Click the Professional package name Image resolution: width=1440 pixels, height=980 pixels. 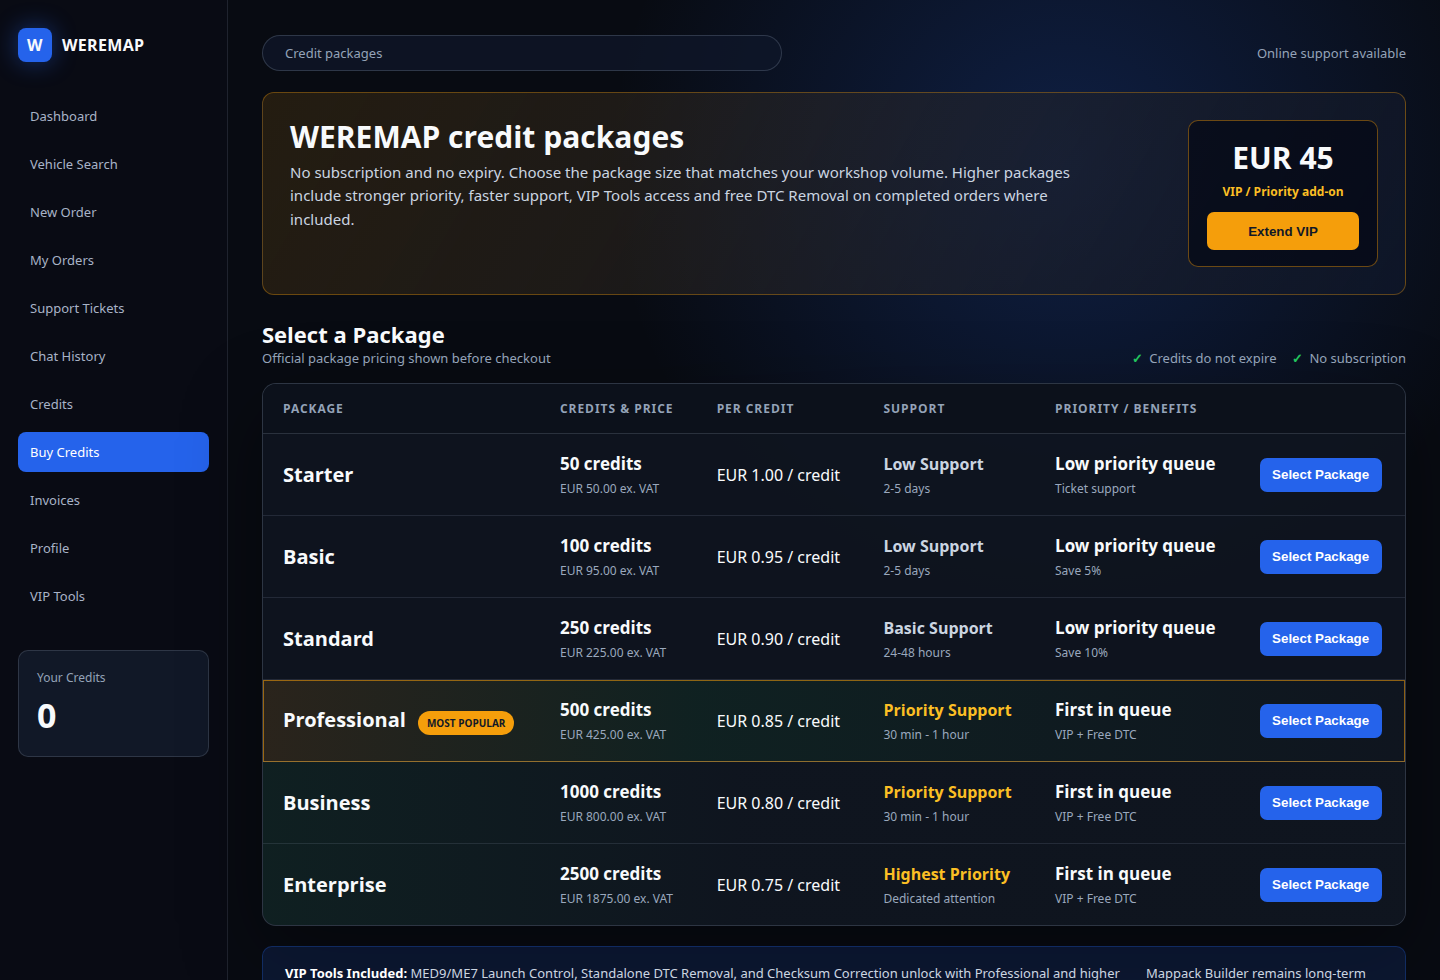coord(344,721)
